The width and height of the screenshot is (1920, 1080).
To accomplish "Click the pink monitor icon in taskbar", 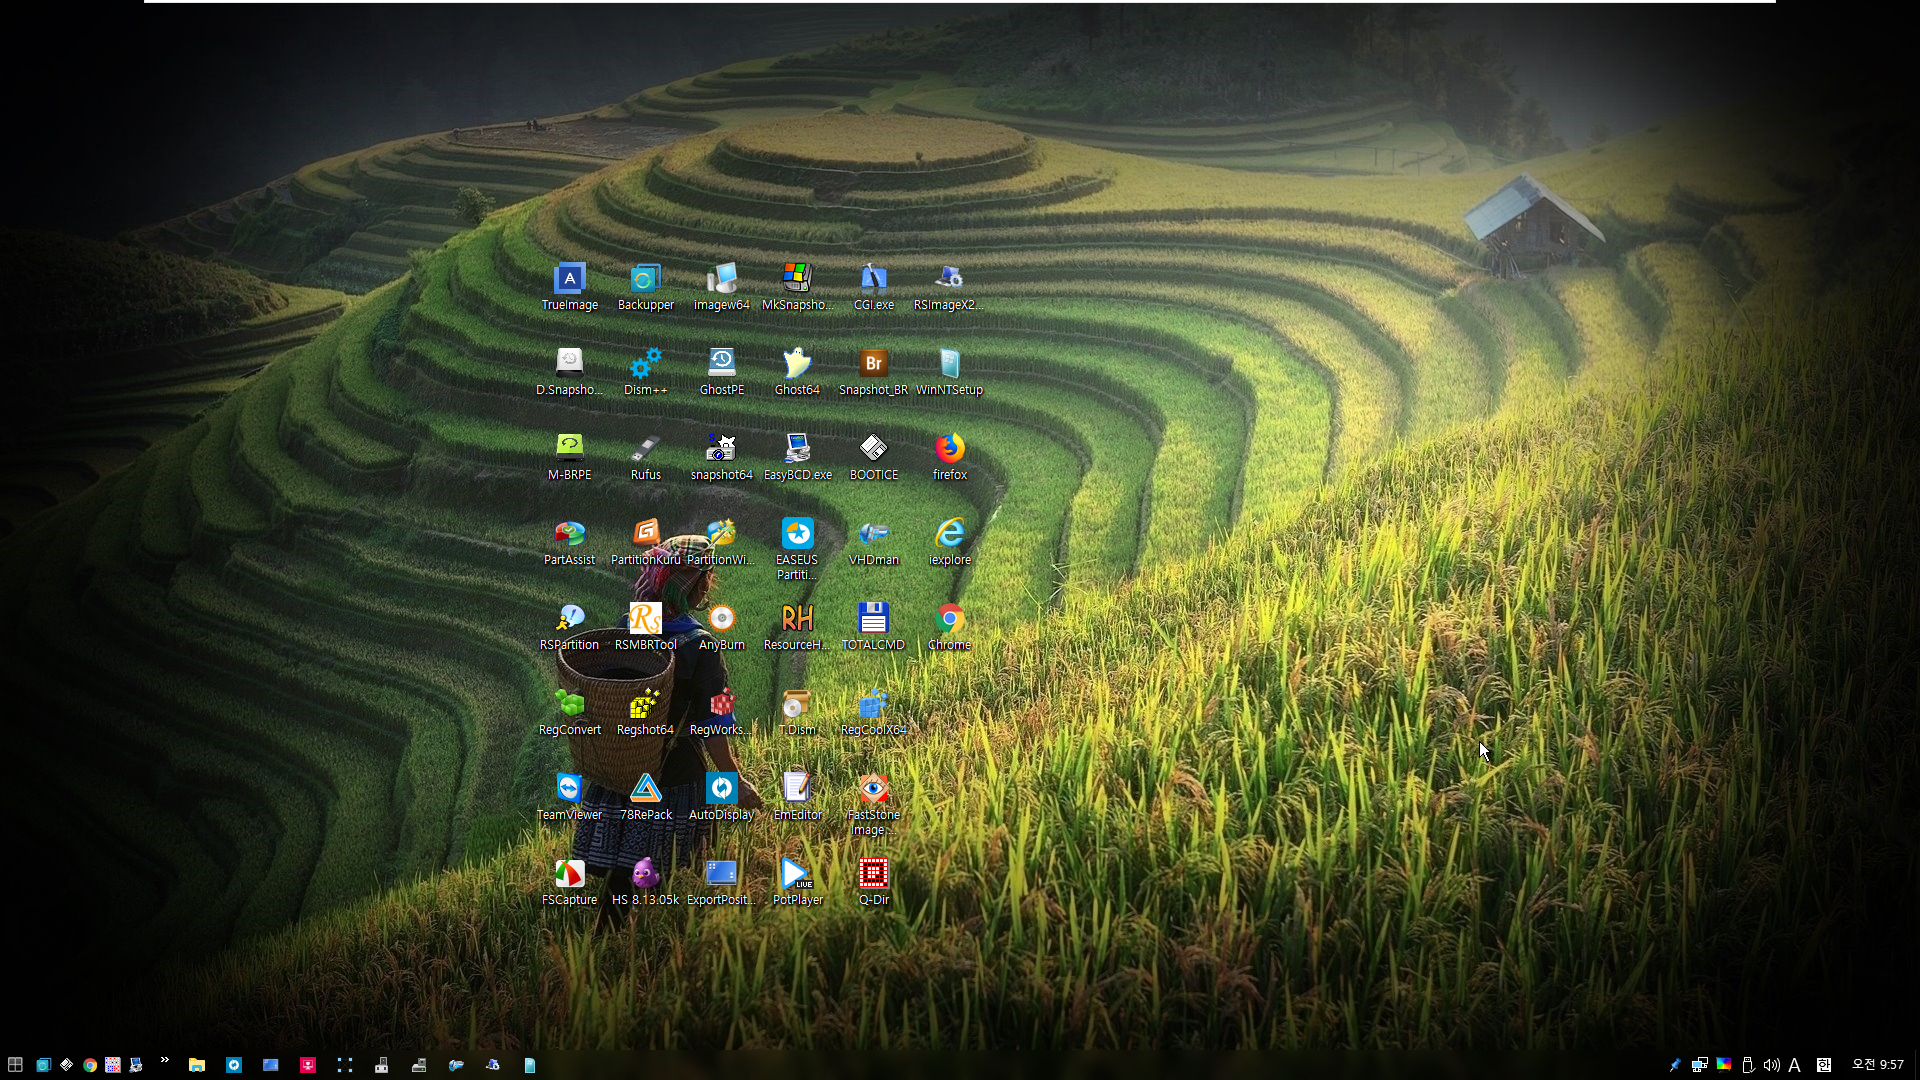I will tap(308, 1065).
